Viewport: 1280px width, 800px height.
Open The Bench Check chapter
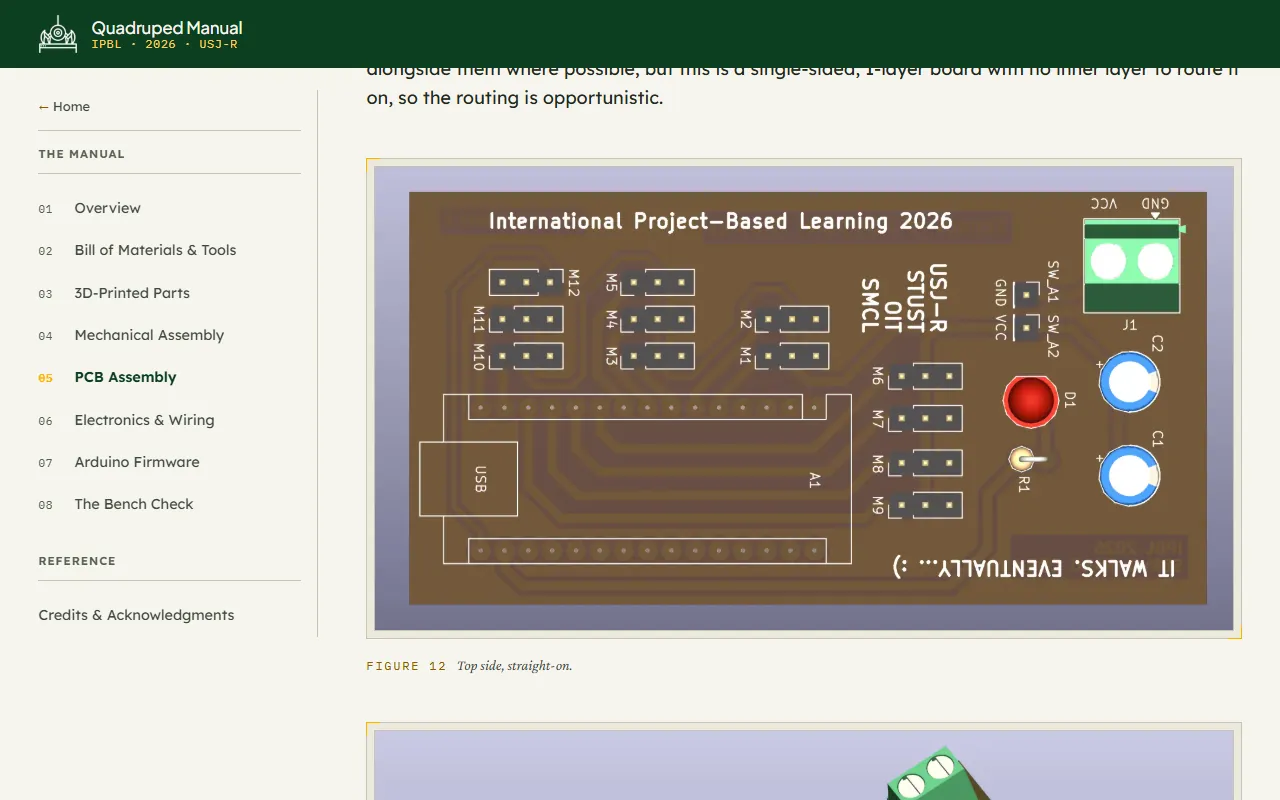(x=134, y=504)
